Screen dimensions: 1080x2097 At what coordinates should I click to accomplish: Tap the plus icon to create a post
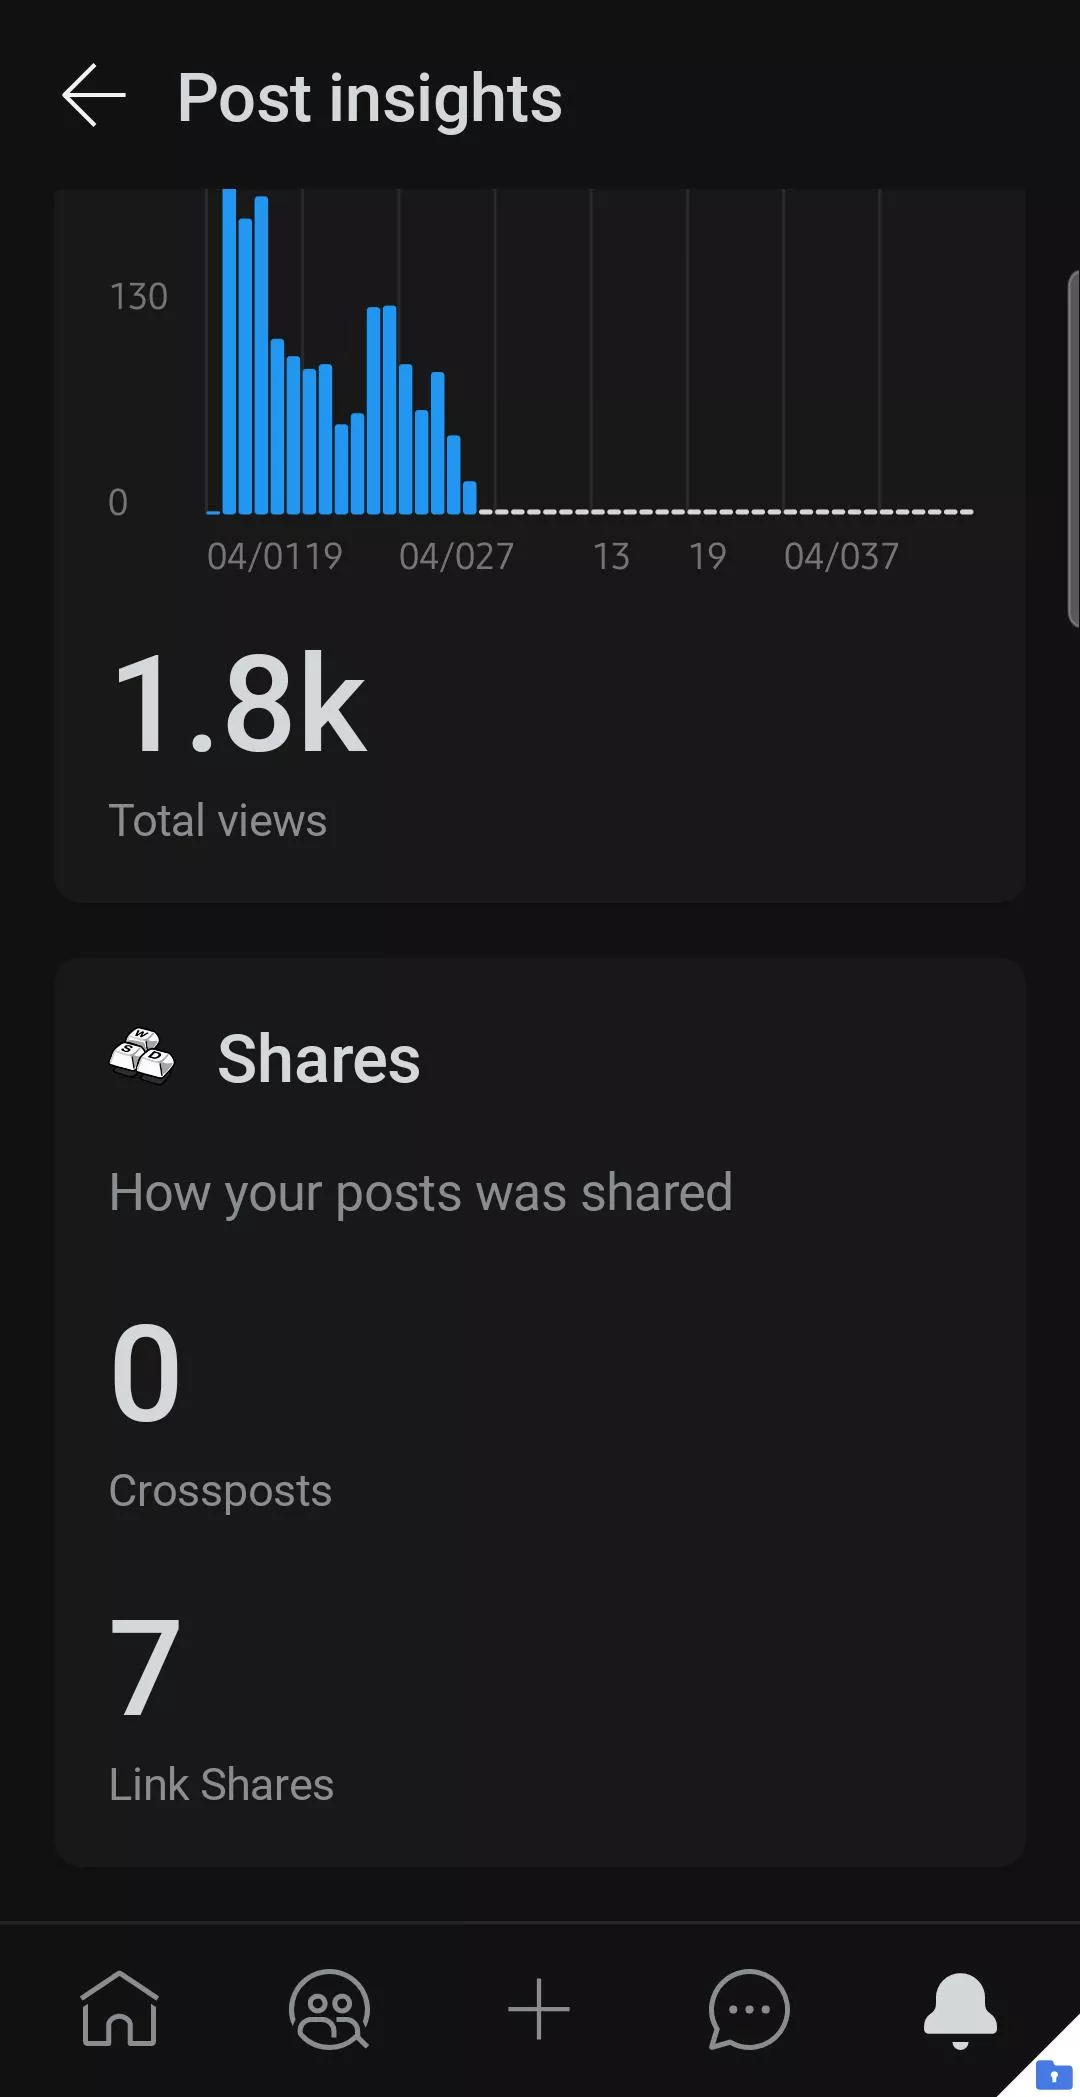click(539, 2008)
